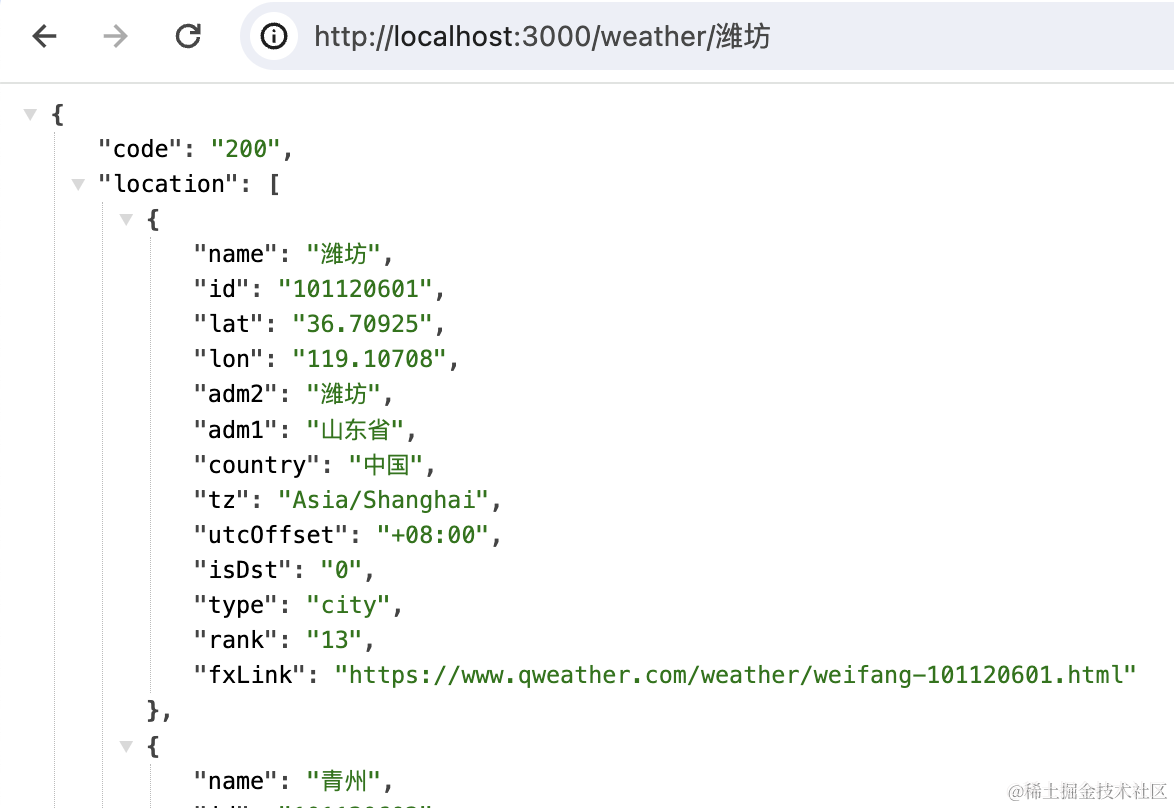Viewport: 1174px width, 808px height.
Task: Go back to previous page
Action: [44, 36]
